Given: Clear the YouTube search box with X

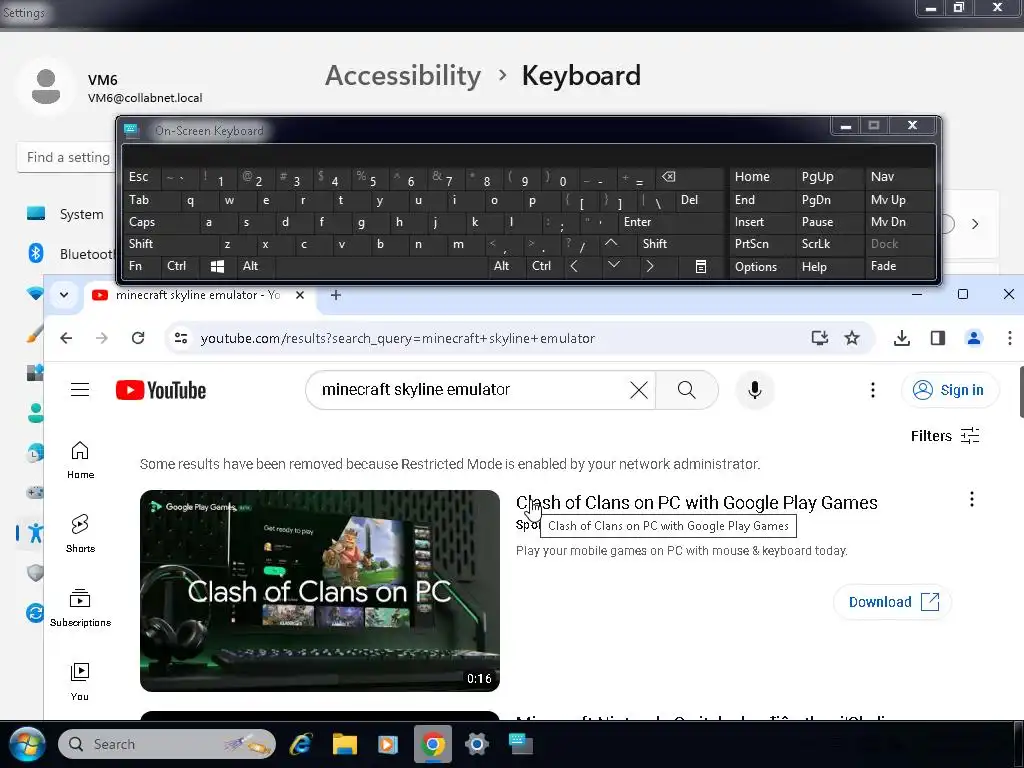Looking at the screenshot, I should click(x=639, y=390).
